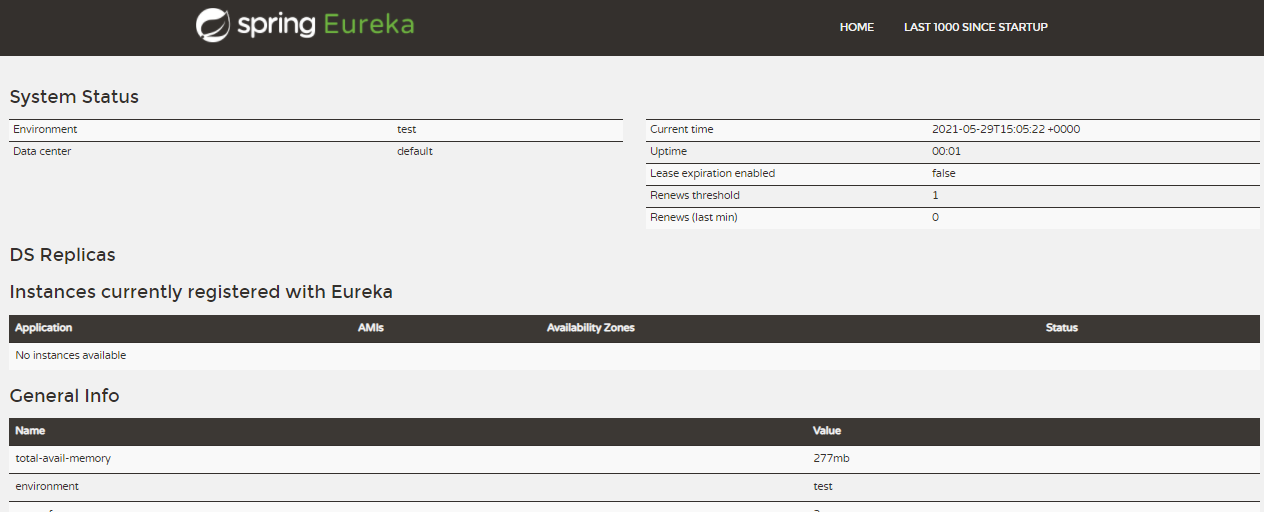The width and height of the screenshot is (1264, 512).
Task: Click the Lease expiration enabled label
Action: point(713,174)
